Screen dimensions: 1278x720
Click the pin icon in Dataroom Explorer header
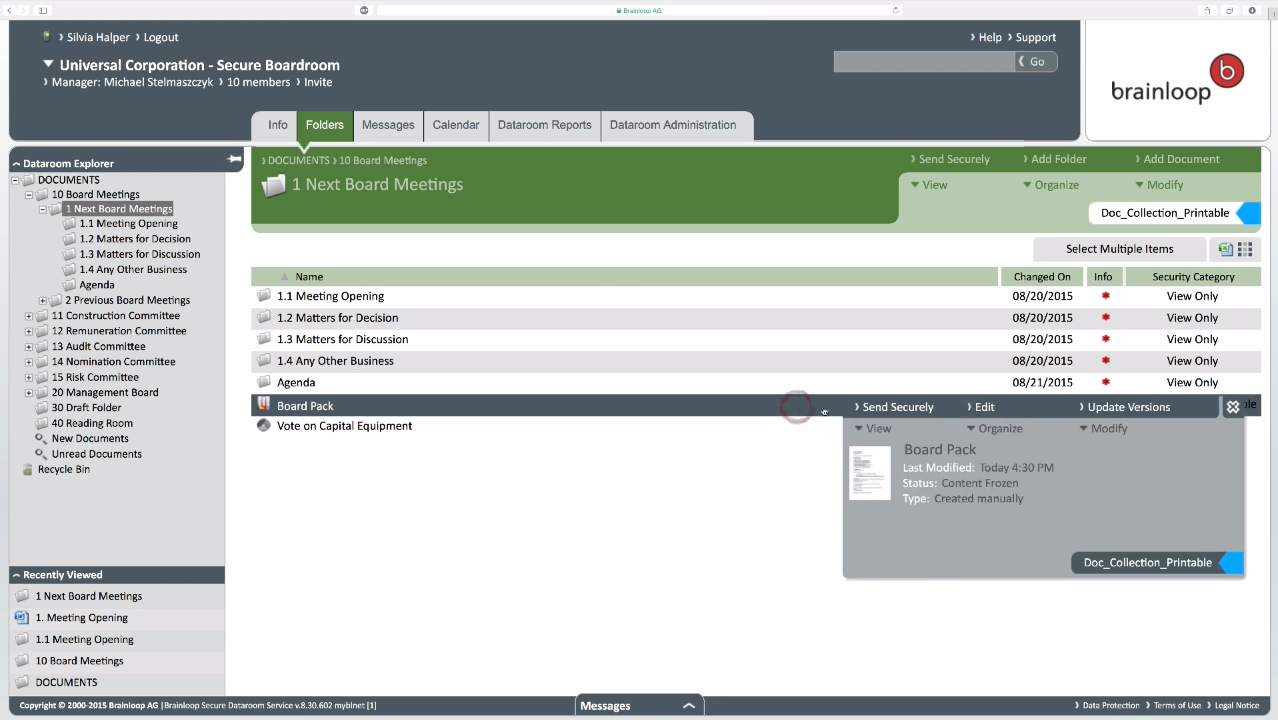pos(234,159)
